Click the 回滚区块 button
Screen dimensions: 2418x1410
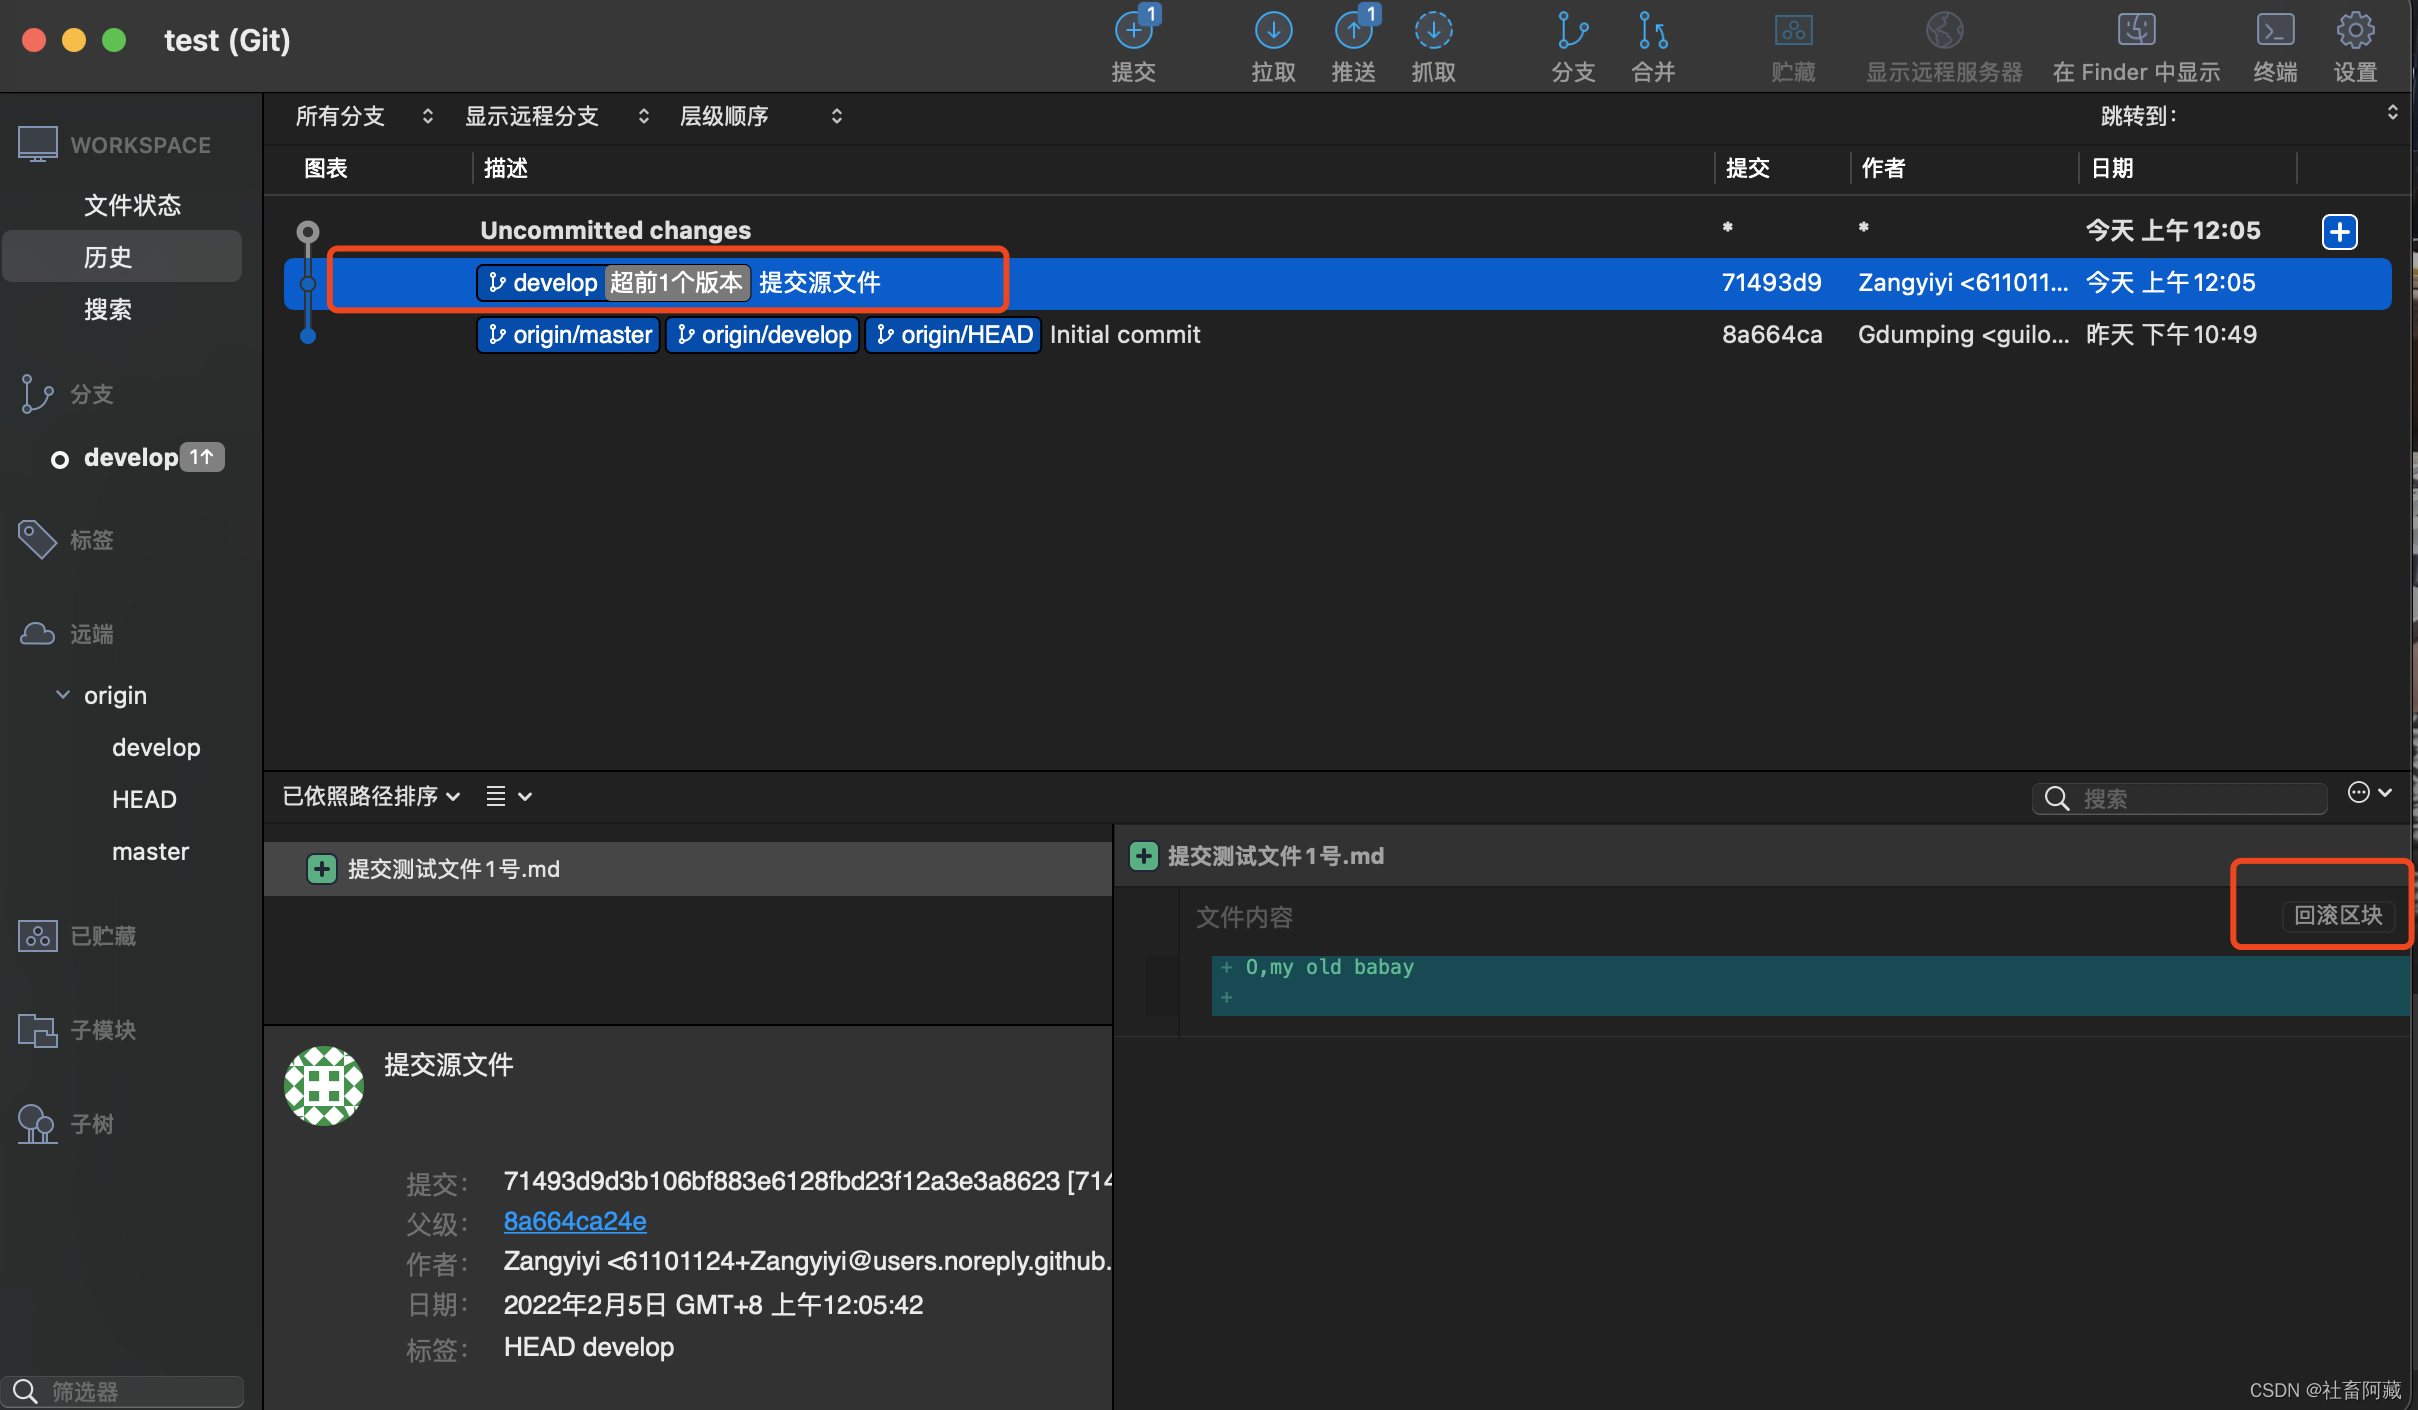coord(2337,915)
